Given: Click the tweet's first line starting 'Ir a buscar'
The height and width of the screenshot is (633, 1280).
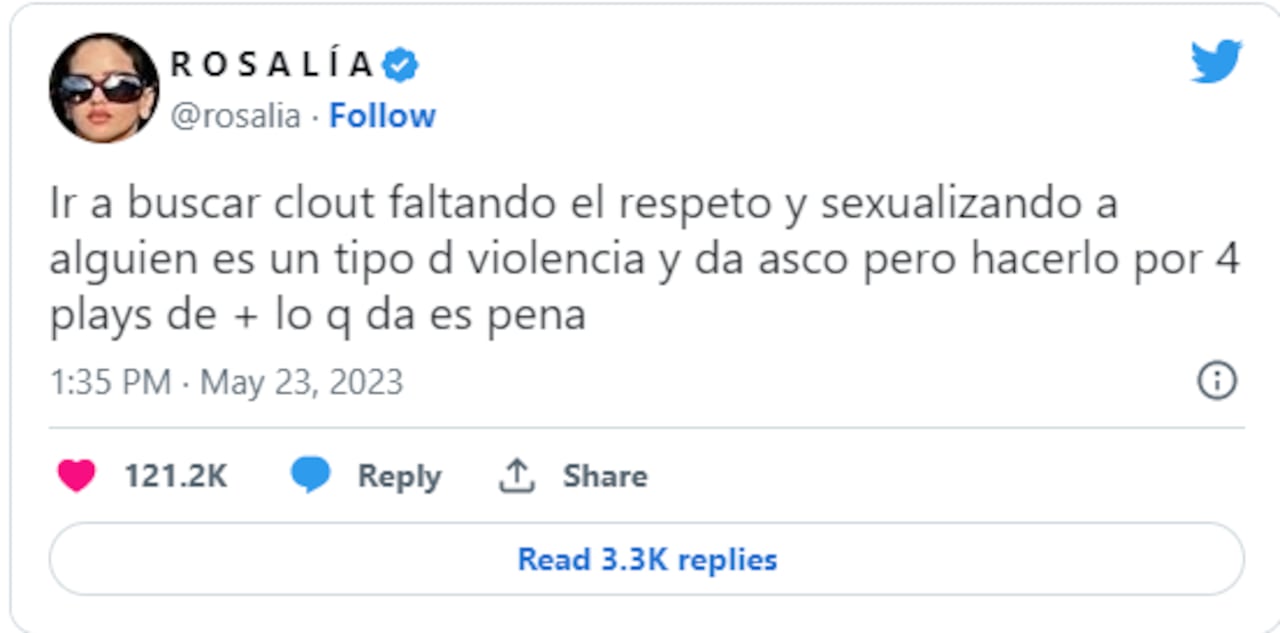Looking at the screenshot, I should 583,204.
